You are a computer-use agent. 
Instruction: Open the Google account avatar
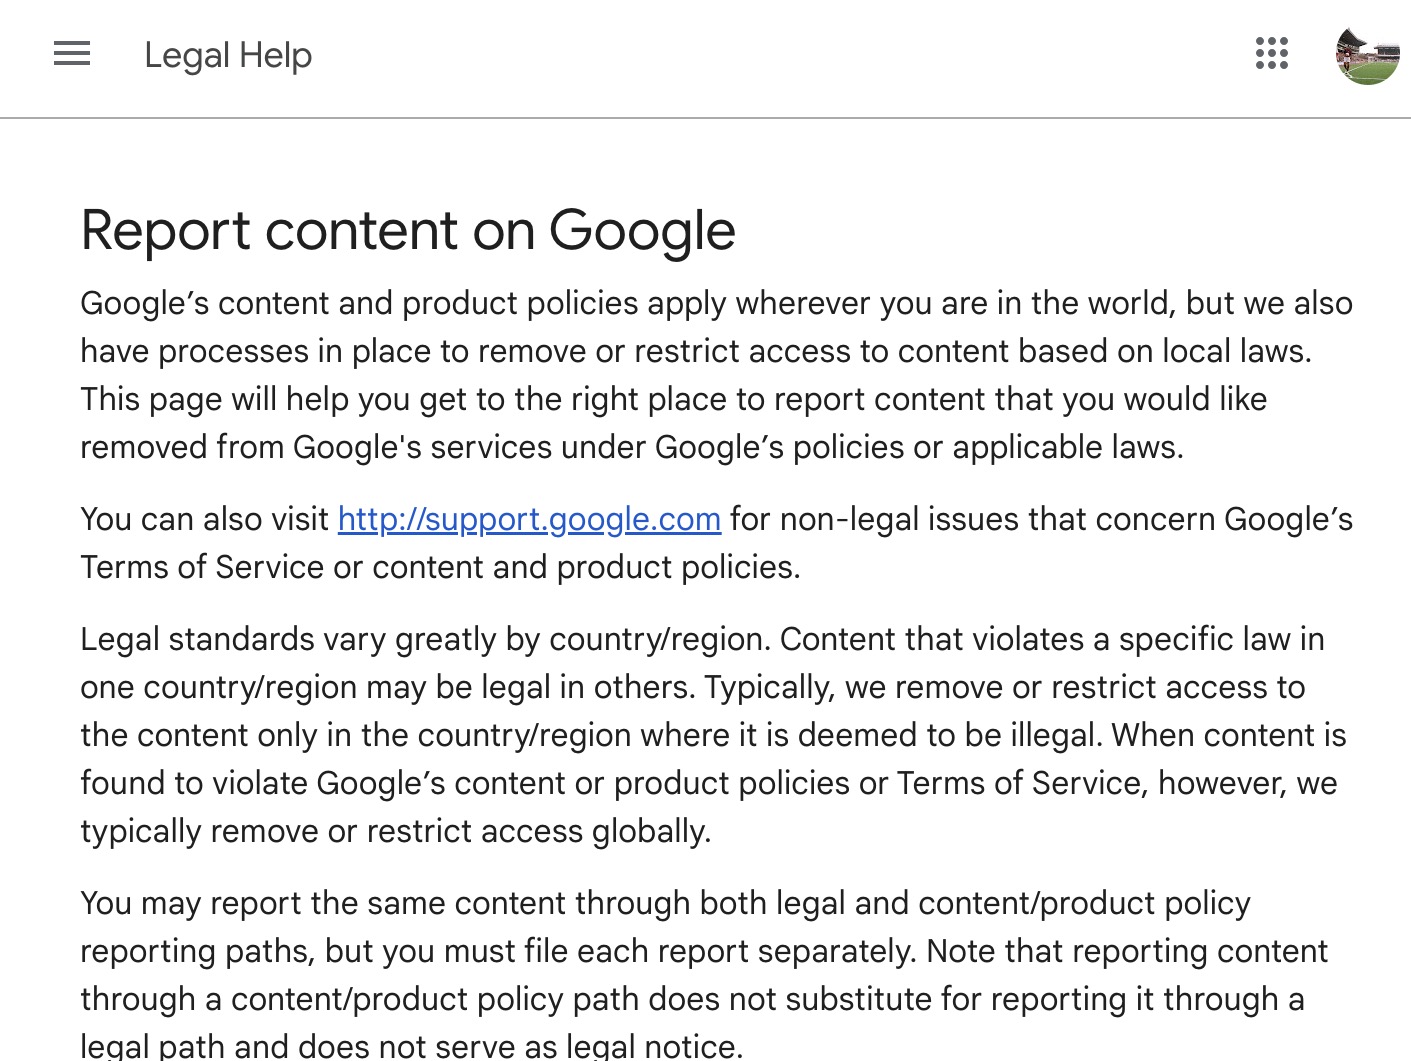(x=1367, y=54)
